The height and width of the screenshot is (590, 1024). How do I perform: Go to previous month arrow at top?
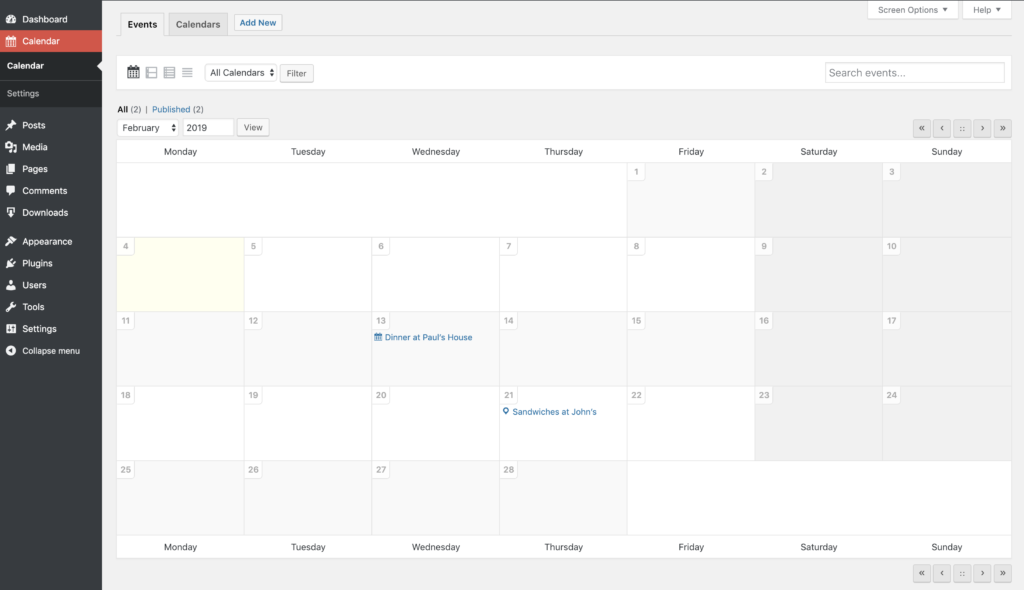(x=942, y=128)
